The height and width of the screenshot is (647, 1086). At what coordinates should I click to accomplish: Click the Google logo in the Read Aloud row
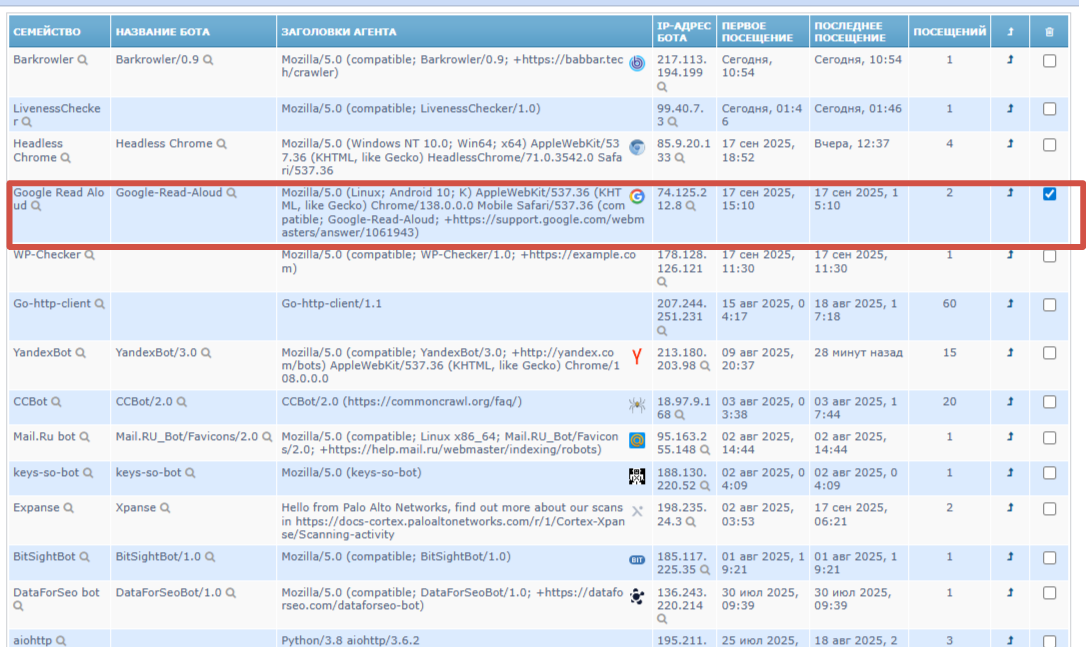pyautogui.click(x=637, y=195)
